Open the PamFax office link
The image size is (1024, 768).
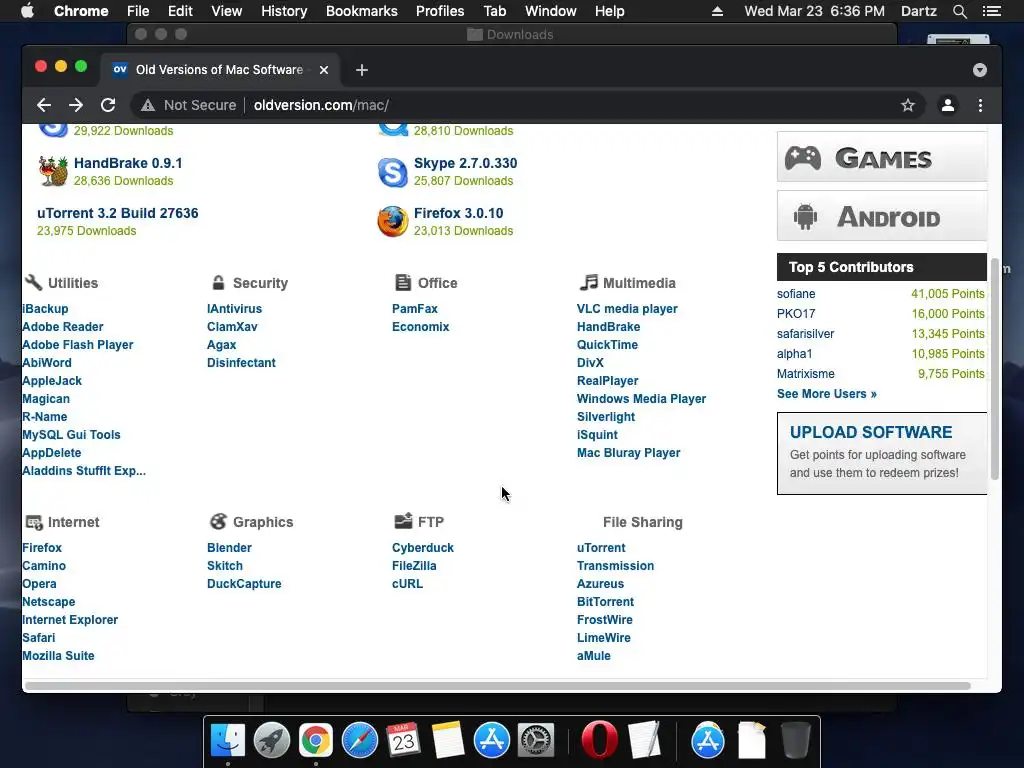click(x=415, y=309)
